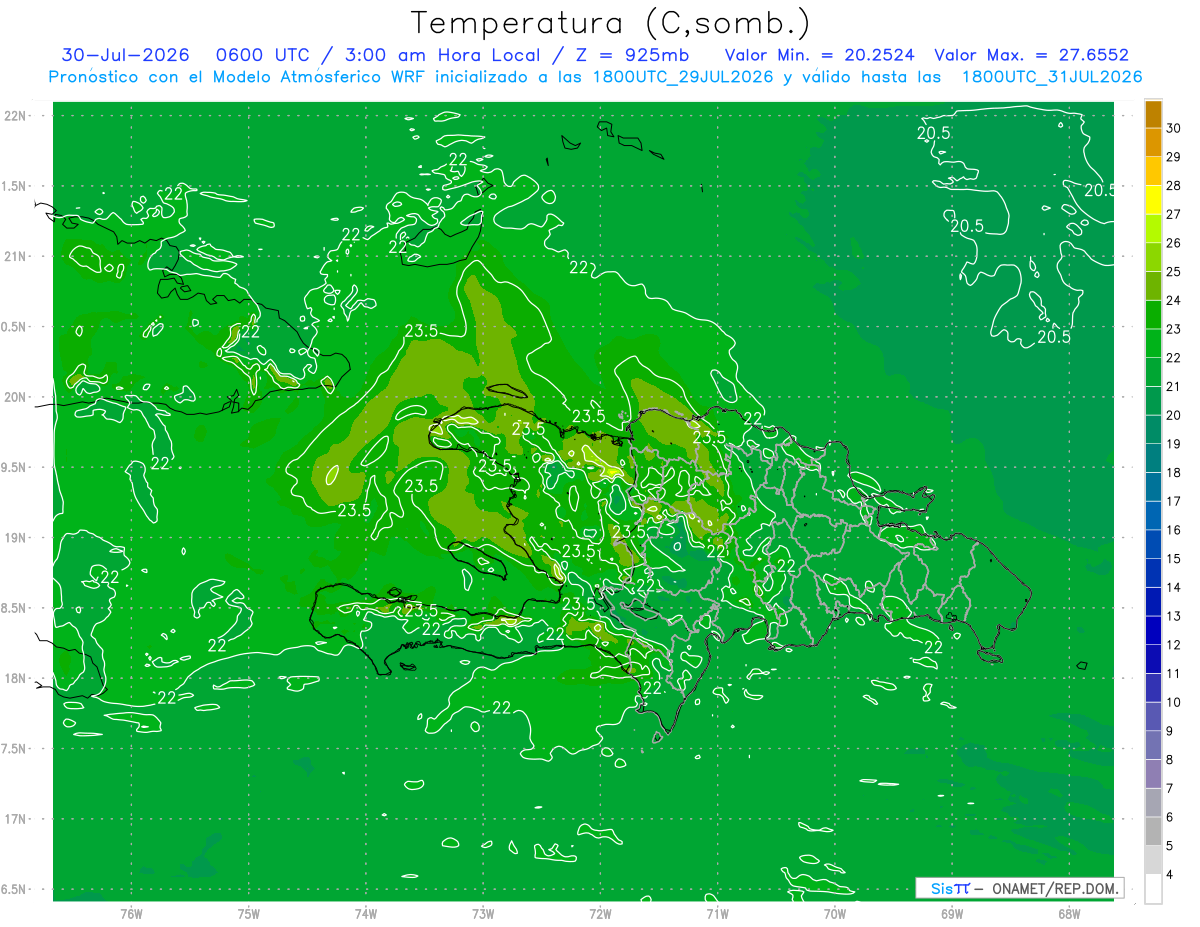Click the legend scale number "29"
1200x927 pixels.
1174,157
